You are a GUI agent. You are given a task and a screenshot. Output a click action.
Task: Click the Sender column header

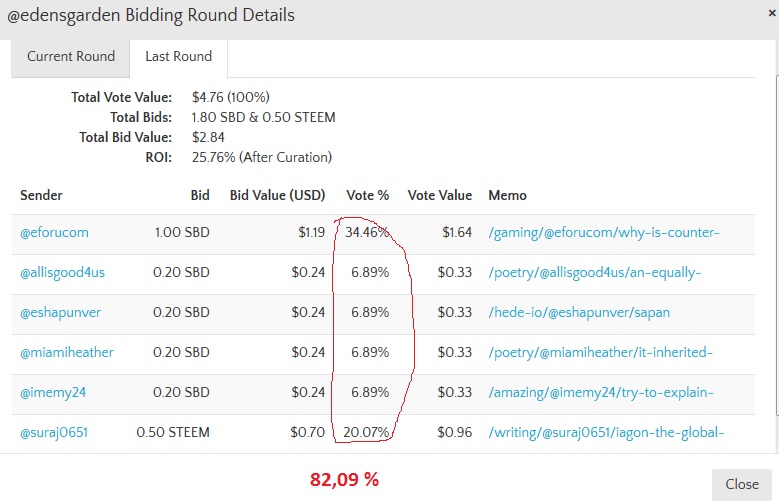coord(41,195)
